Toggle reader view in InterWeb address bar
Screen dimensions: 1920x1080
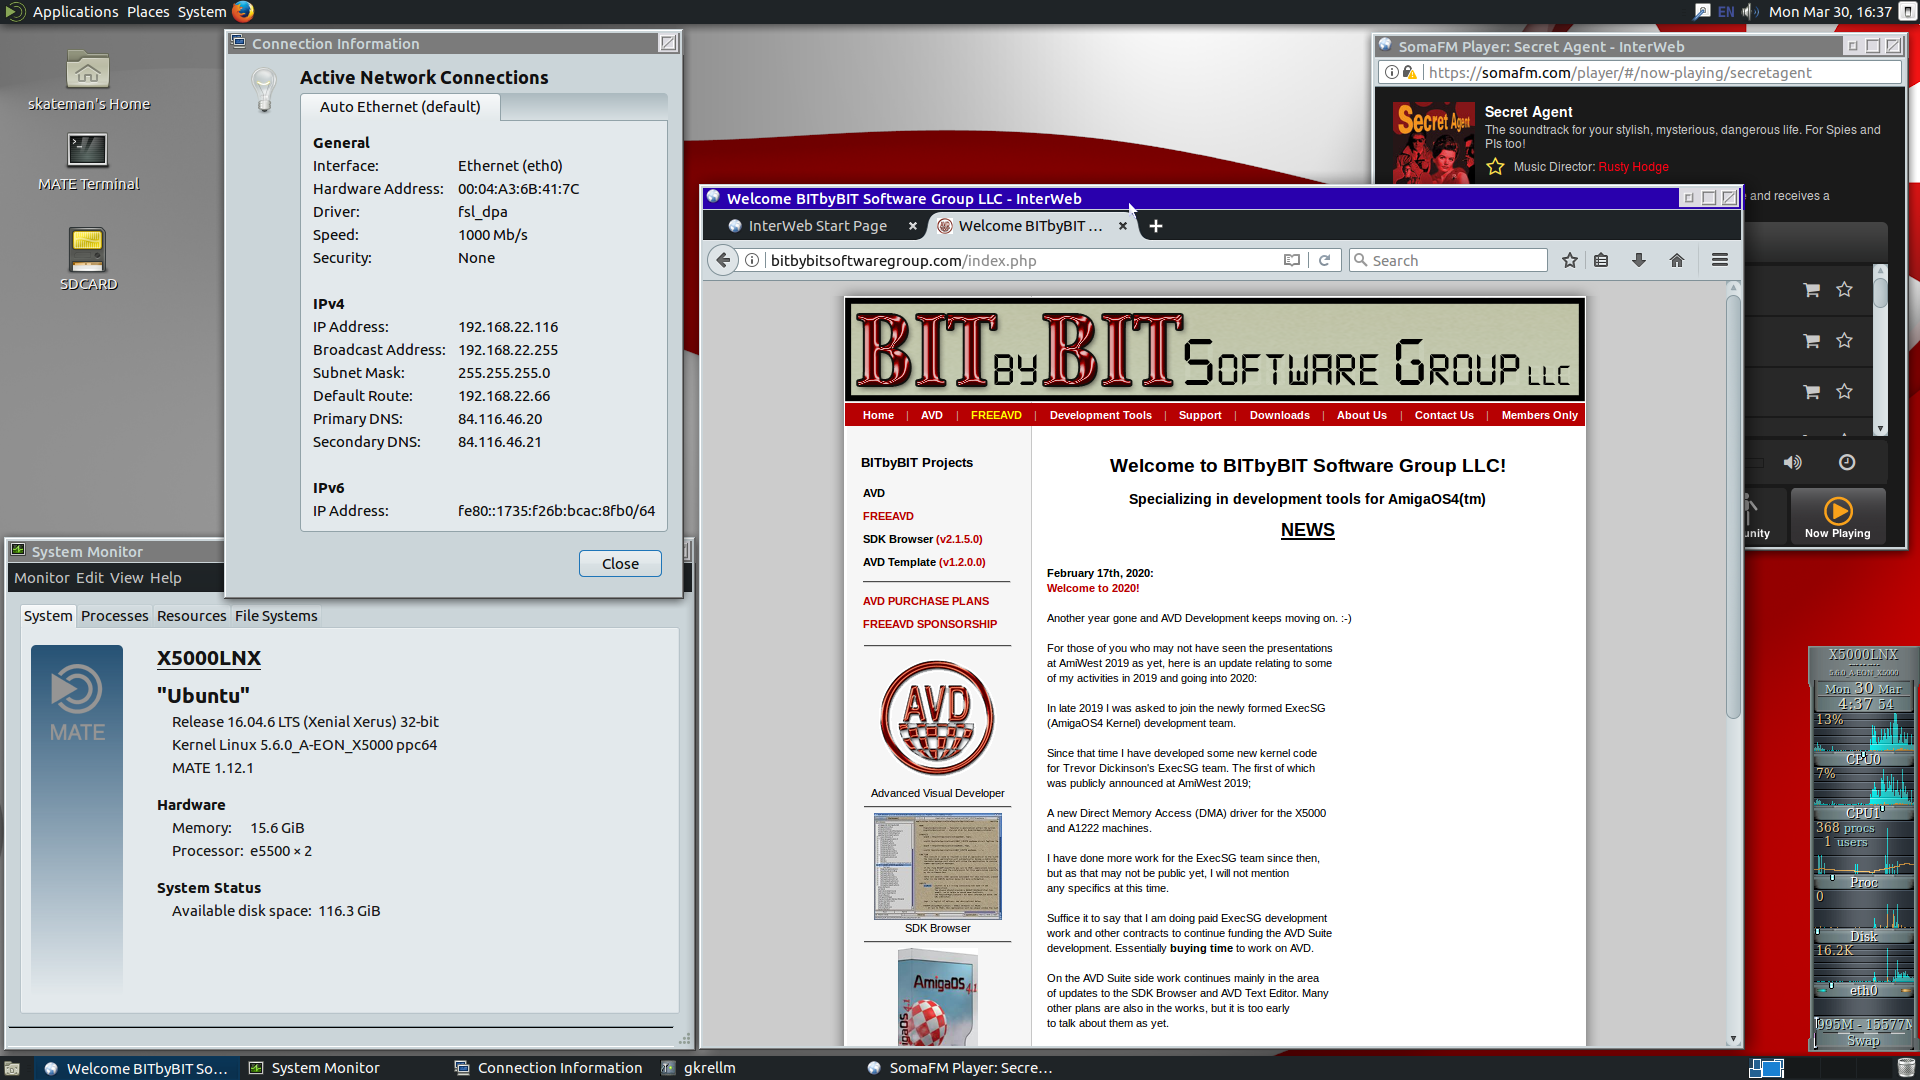[1292, 260]
